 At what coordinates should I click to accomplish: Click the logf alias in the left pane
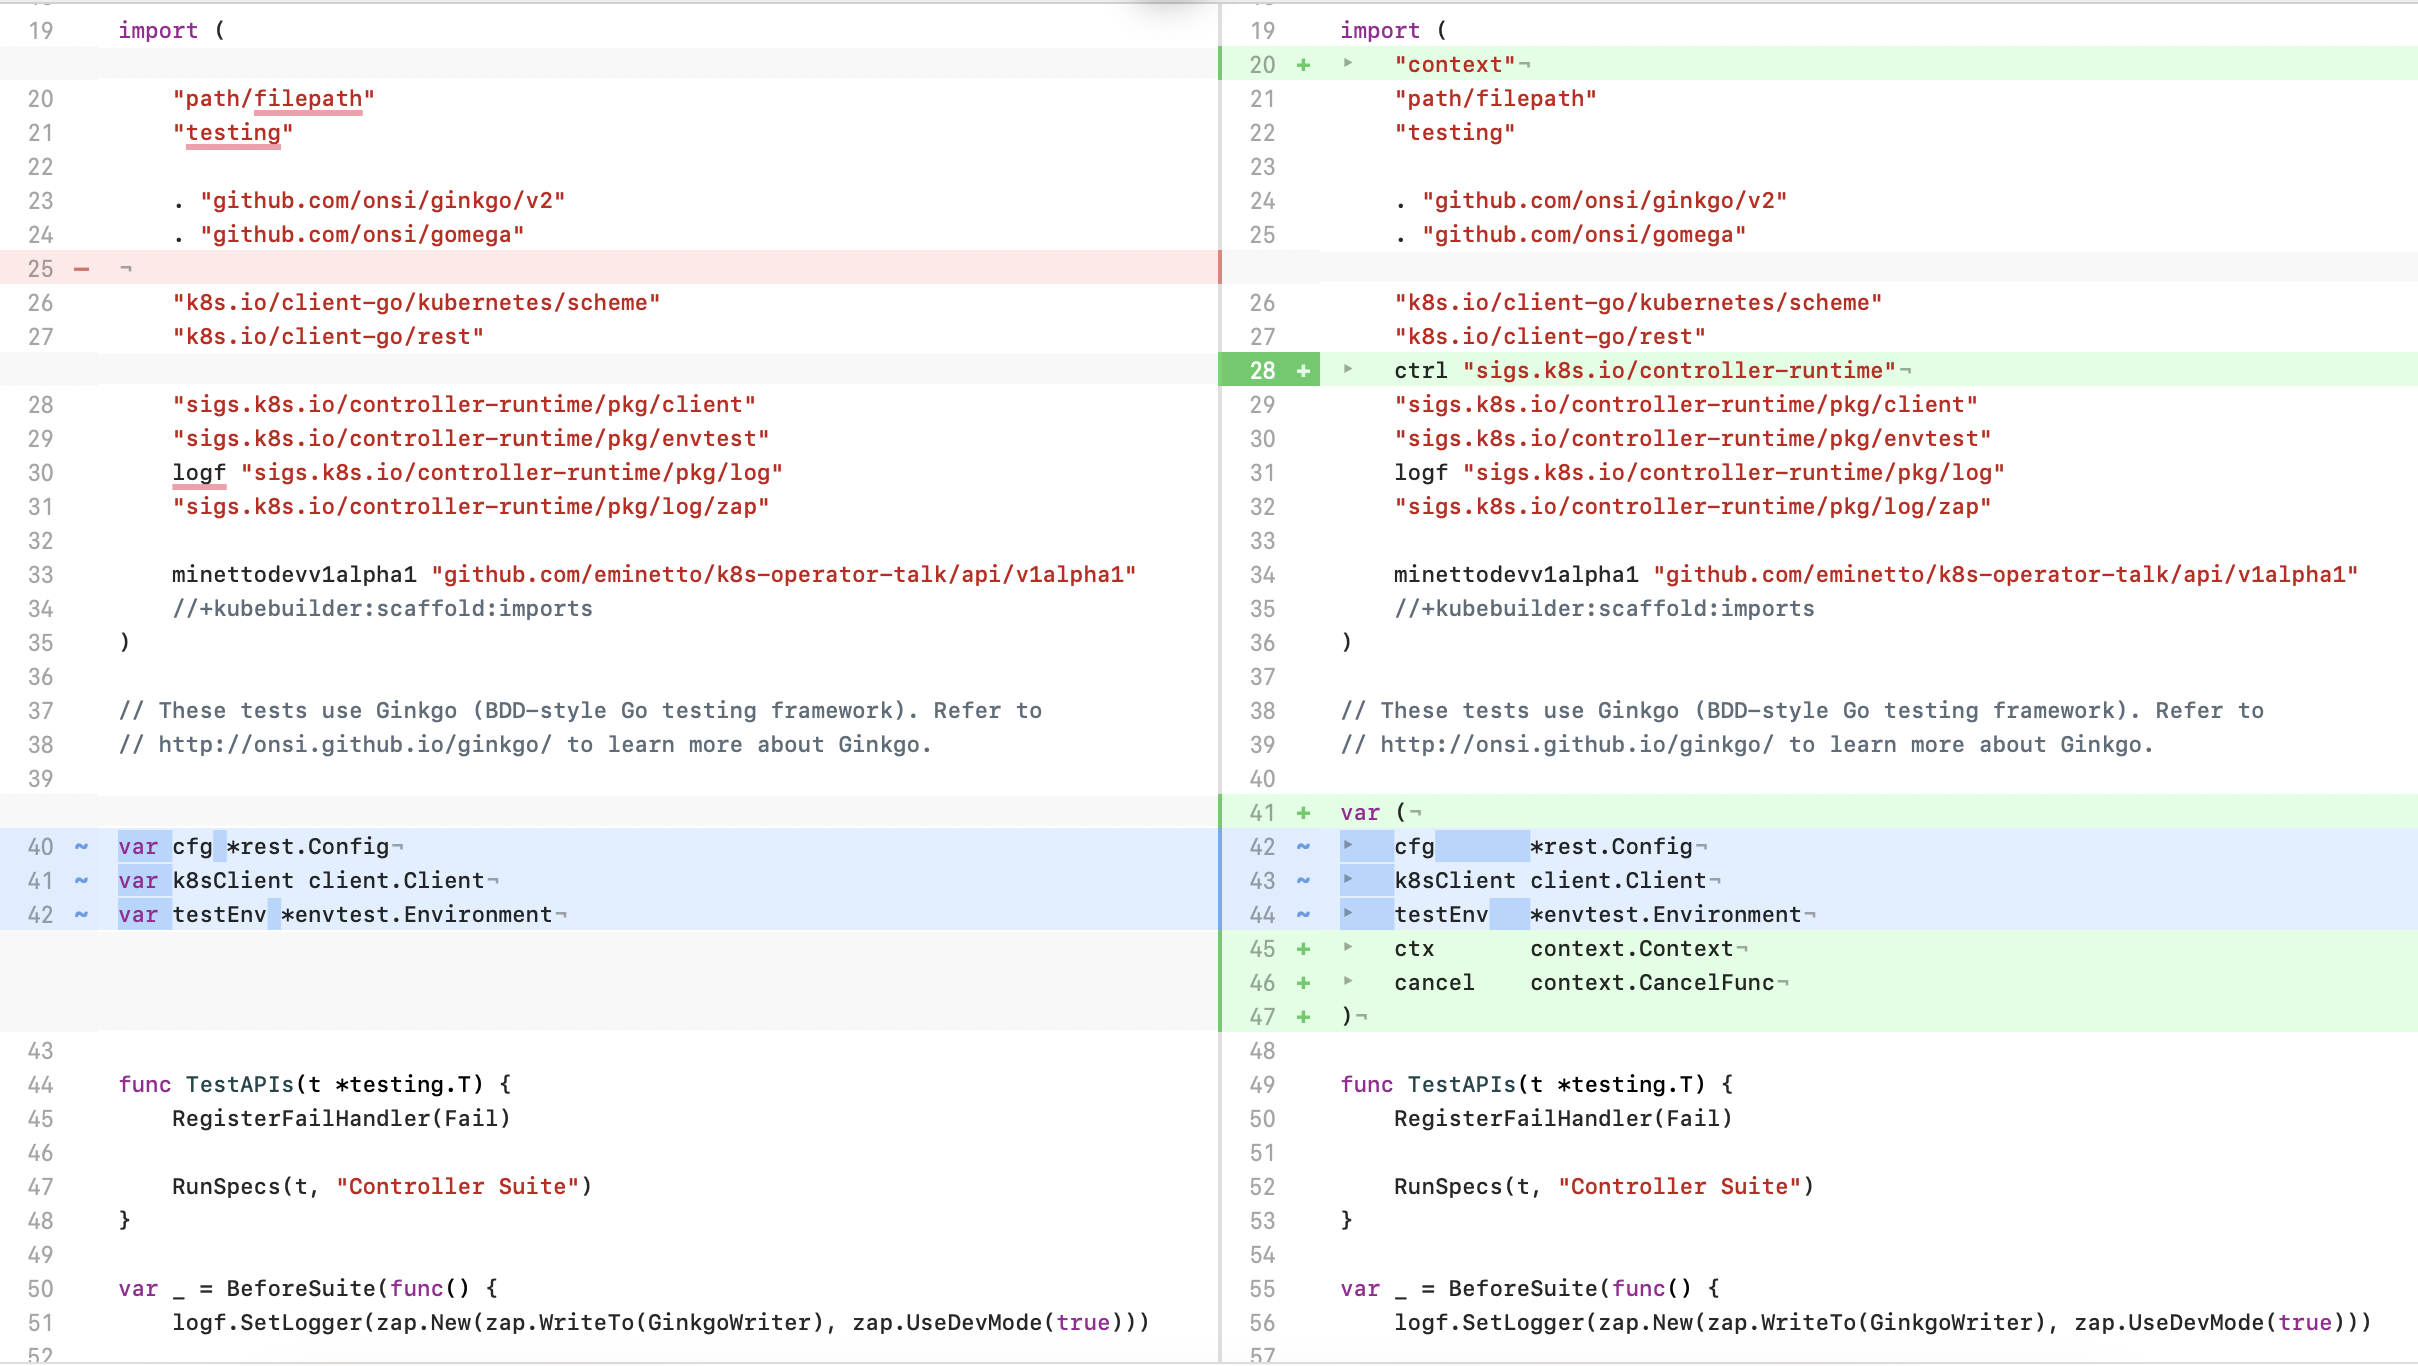pos(199,473)
